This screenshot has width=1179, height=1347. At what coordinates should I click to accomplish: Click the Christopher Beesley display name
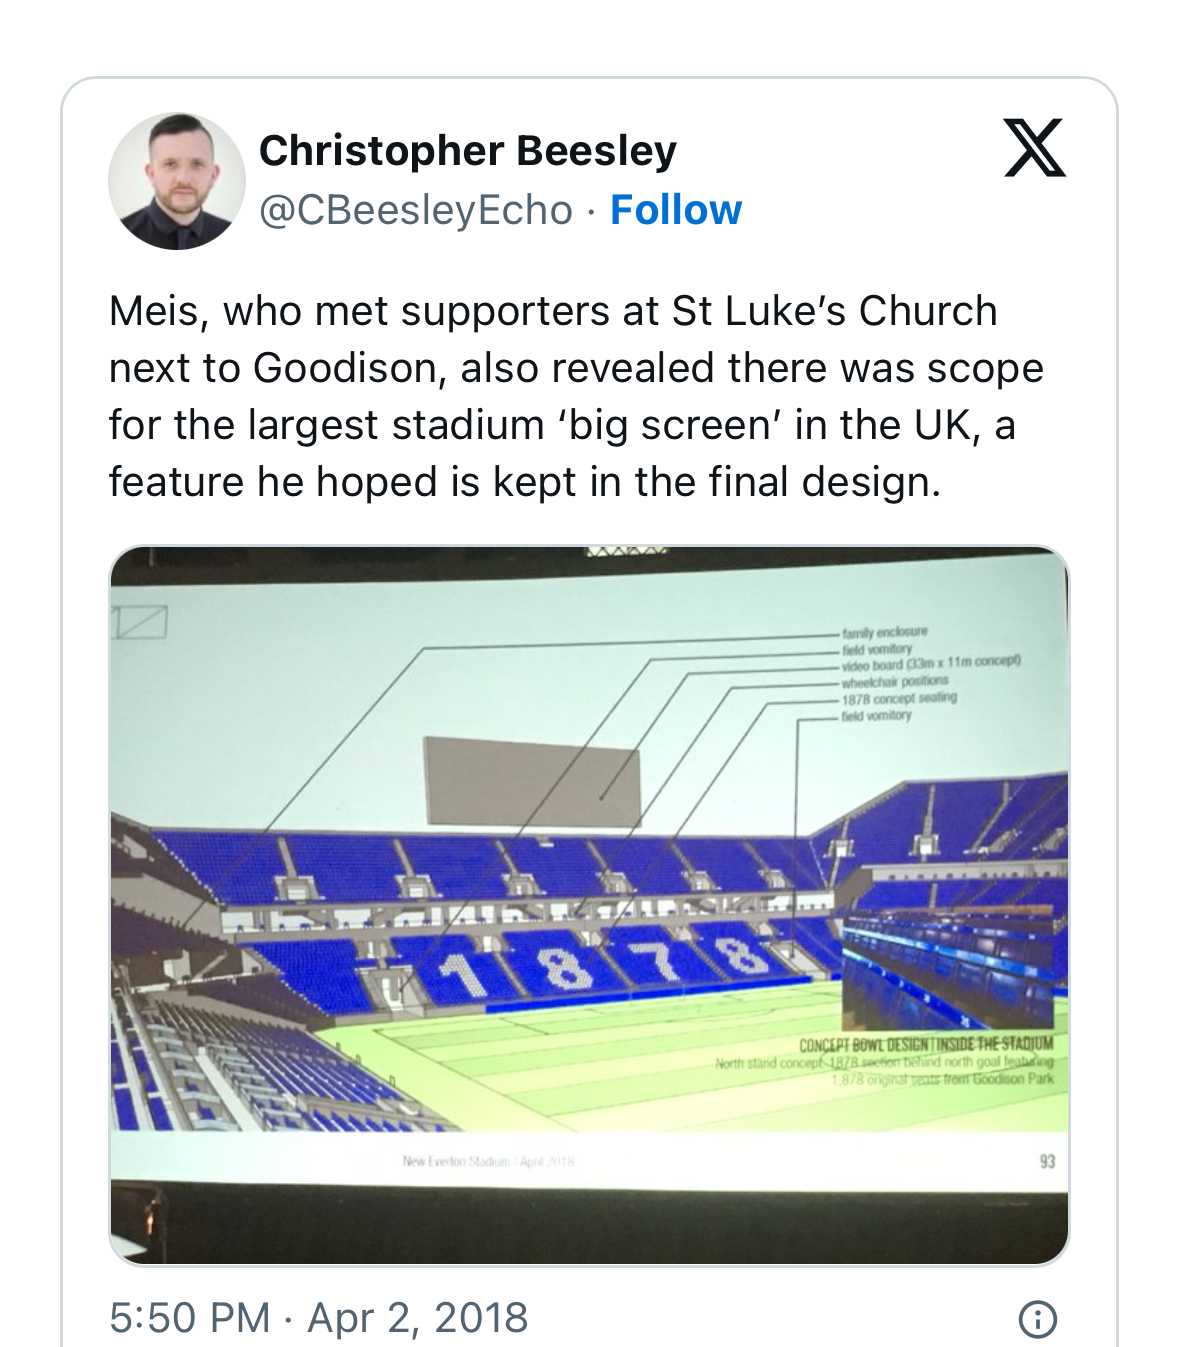(467, 151)
